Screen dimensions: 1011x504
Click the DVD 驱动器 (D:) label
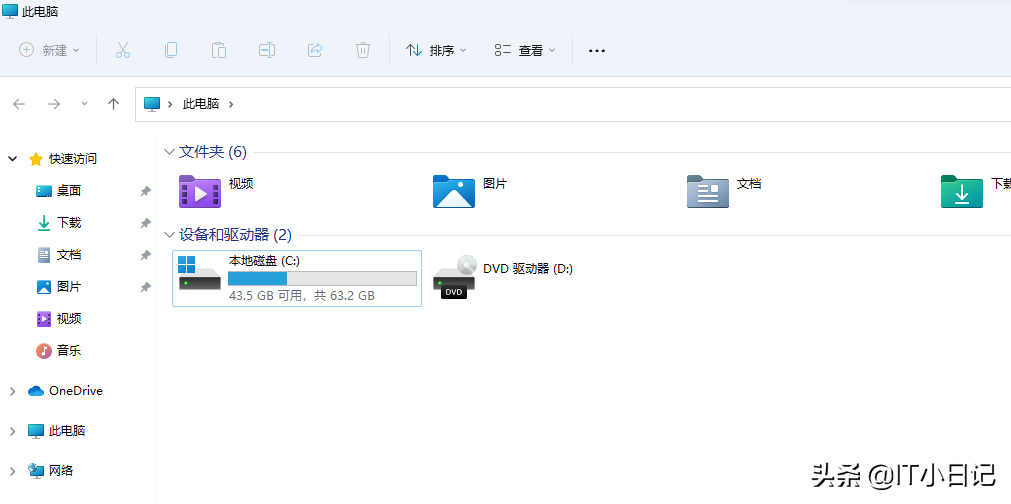528,269
